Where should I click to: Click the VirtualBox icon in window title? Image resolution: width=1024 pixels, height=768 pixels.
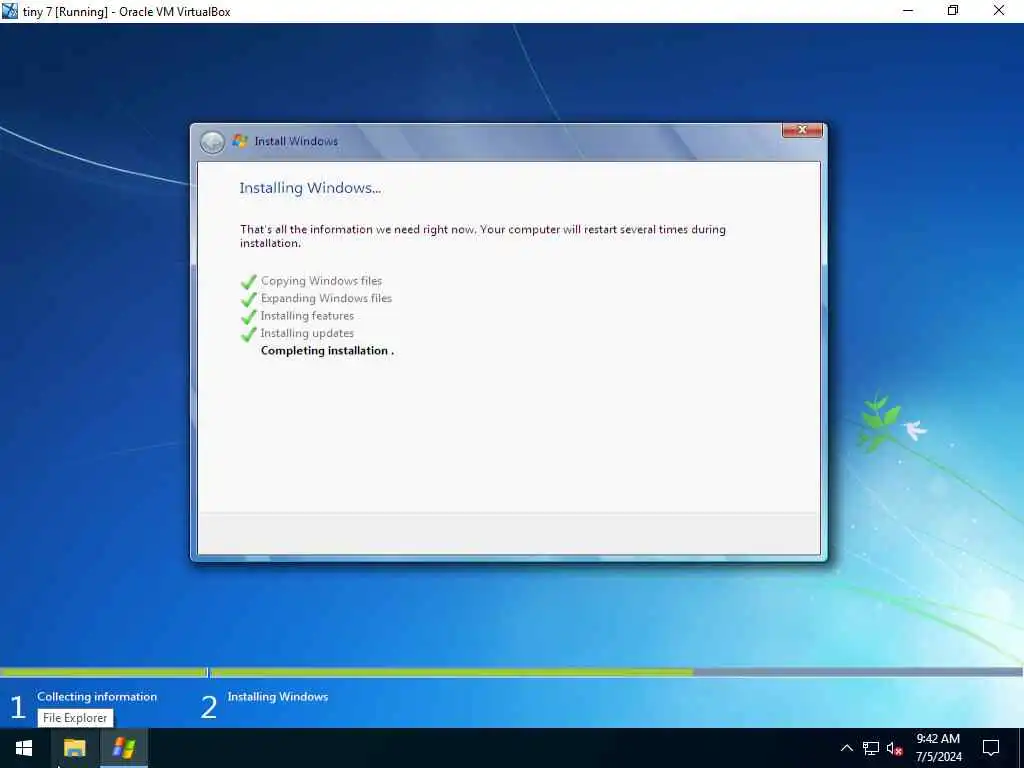10,11
